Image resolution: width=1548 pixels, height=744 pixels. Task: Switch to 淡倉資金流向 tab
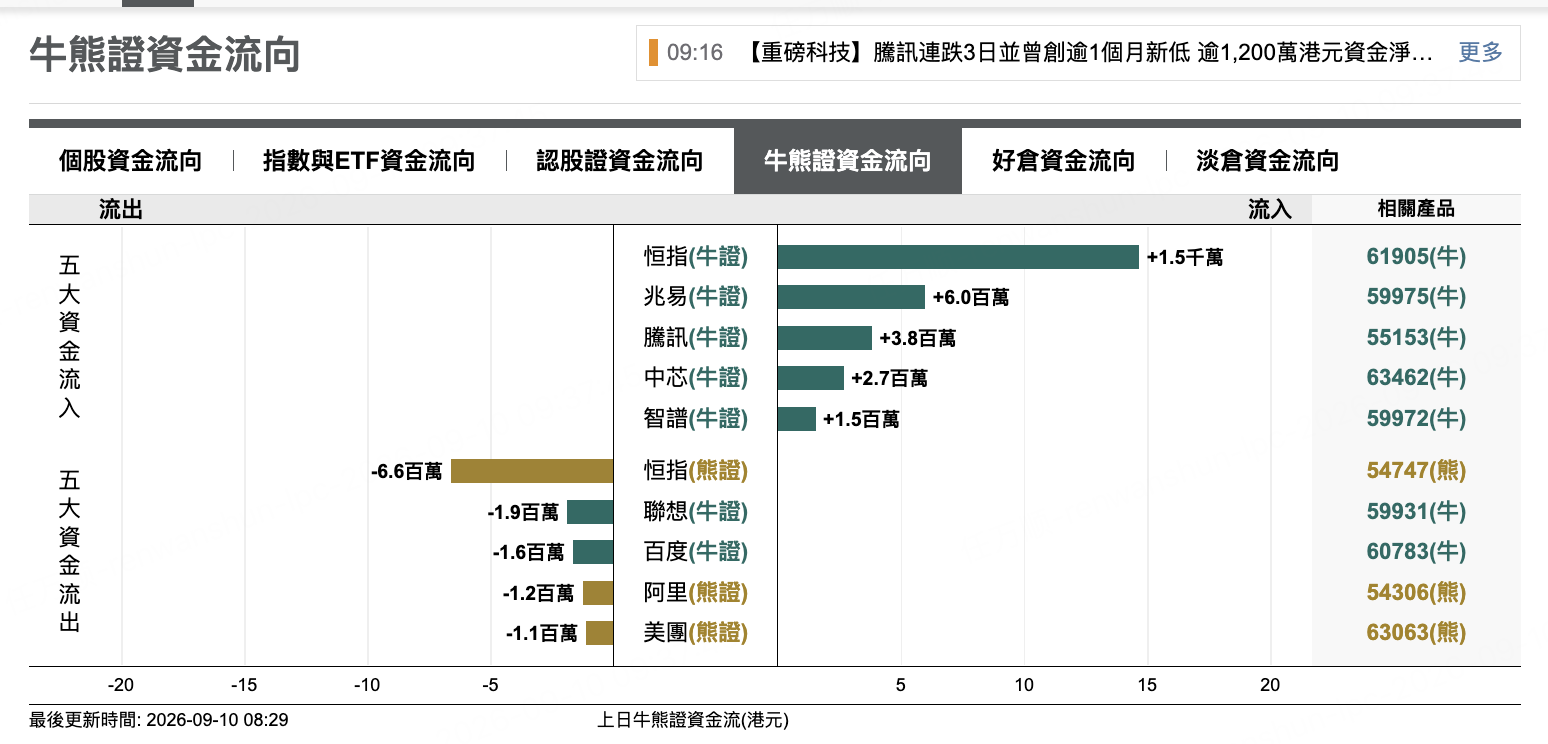coord(1267,160)
